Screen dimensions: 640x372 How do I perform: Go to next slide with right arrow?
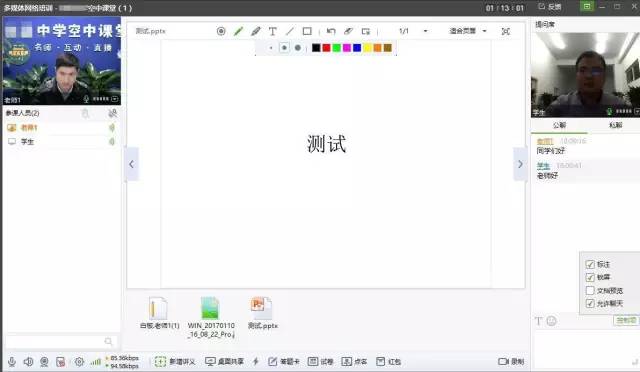520,164
